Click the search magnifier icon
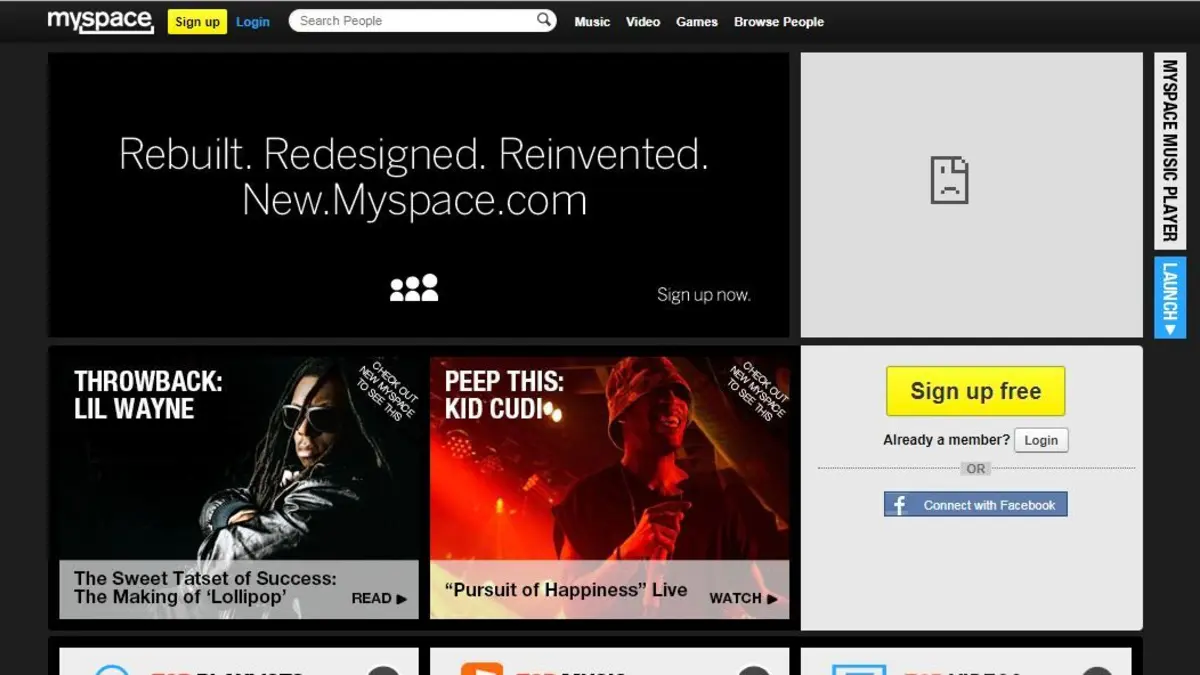Viewport: 1200px width, 675px height. click(x=544, y=20)
